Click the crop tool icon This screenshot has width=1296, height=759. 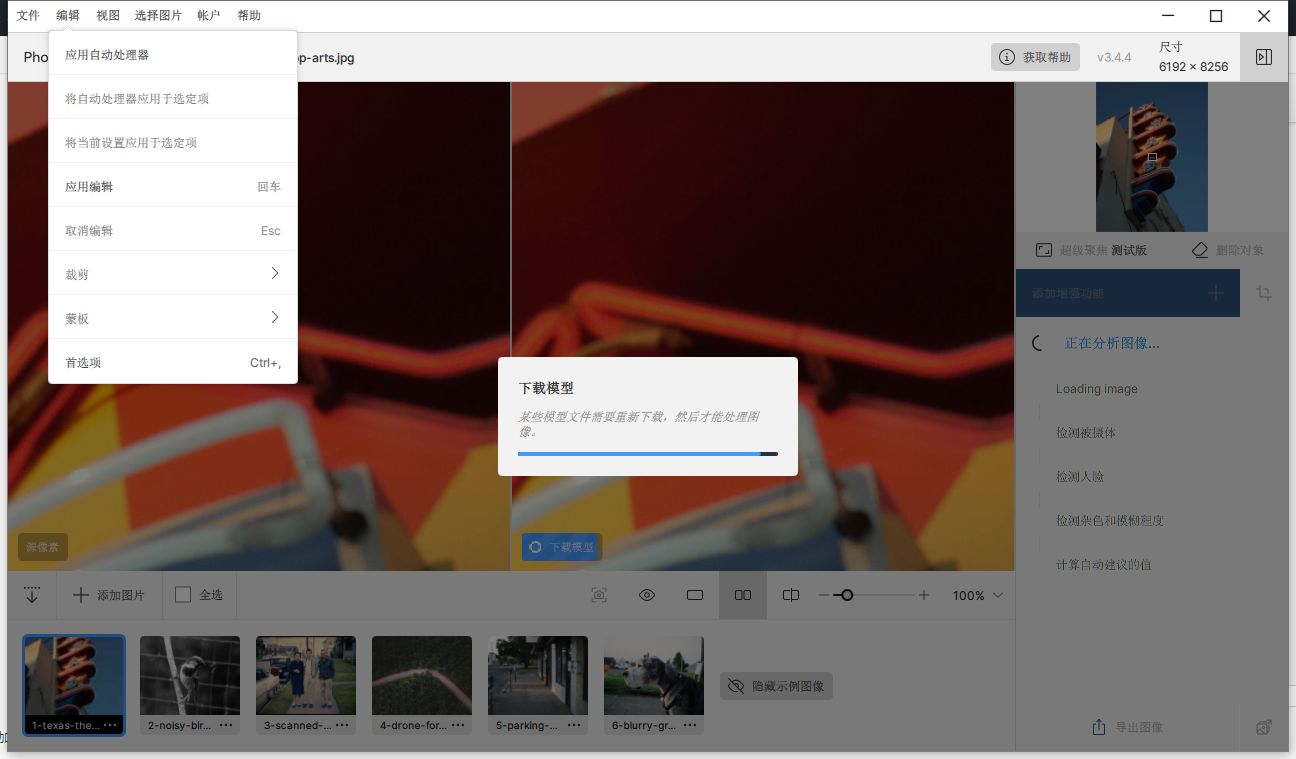coord(1265,293)
